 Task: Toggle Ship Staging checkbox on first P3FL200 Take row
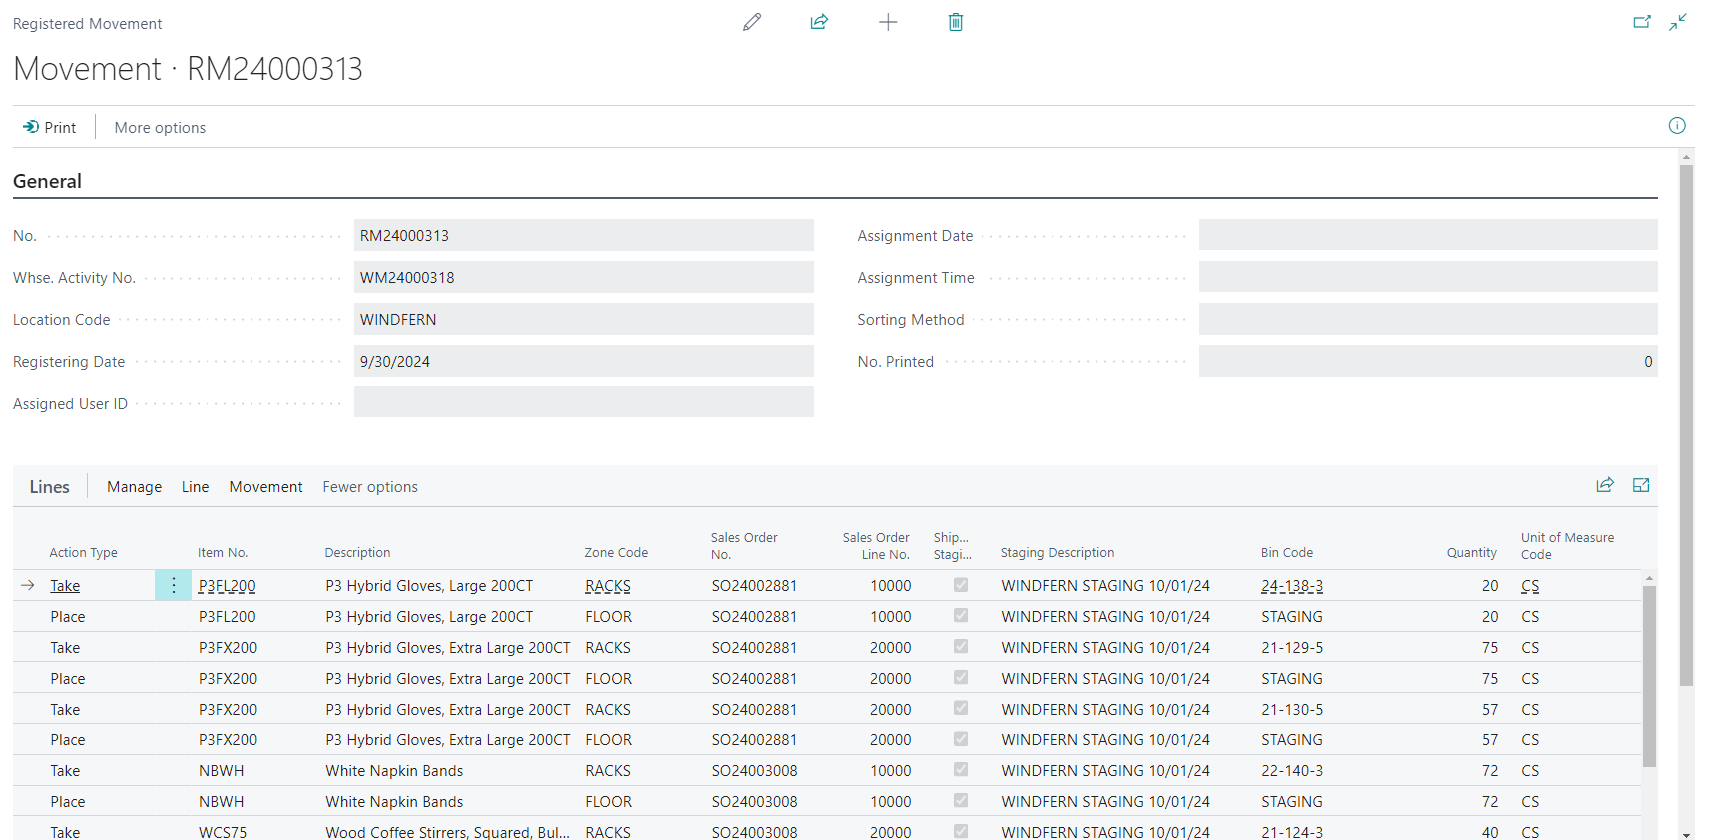point(961,585)
